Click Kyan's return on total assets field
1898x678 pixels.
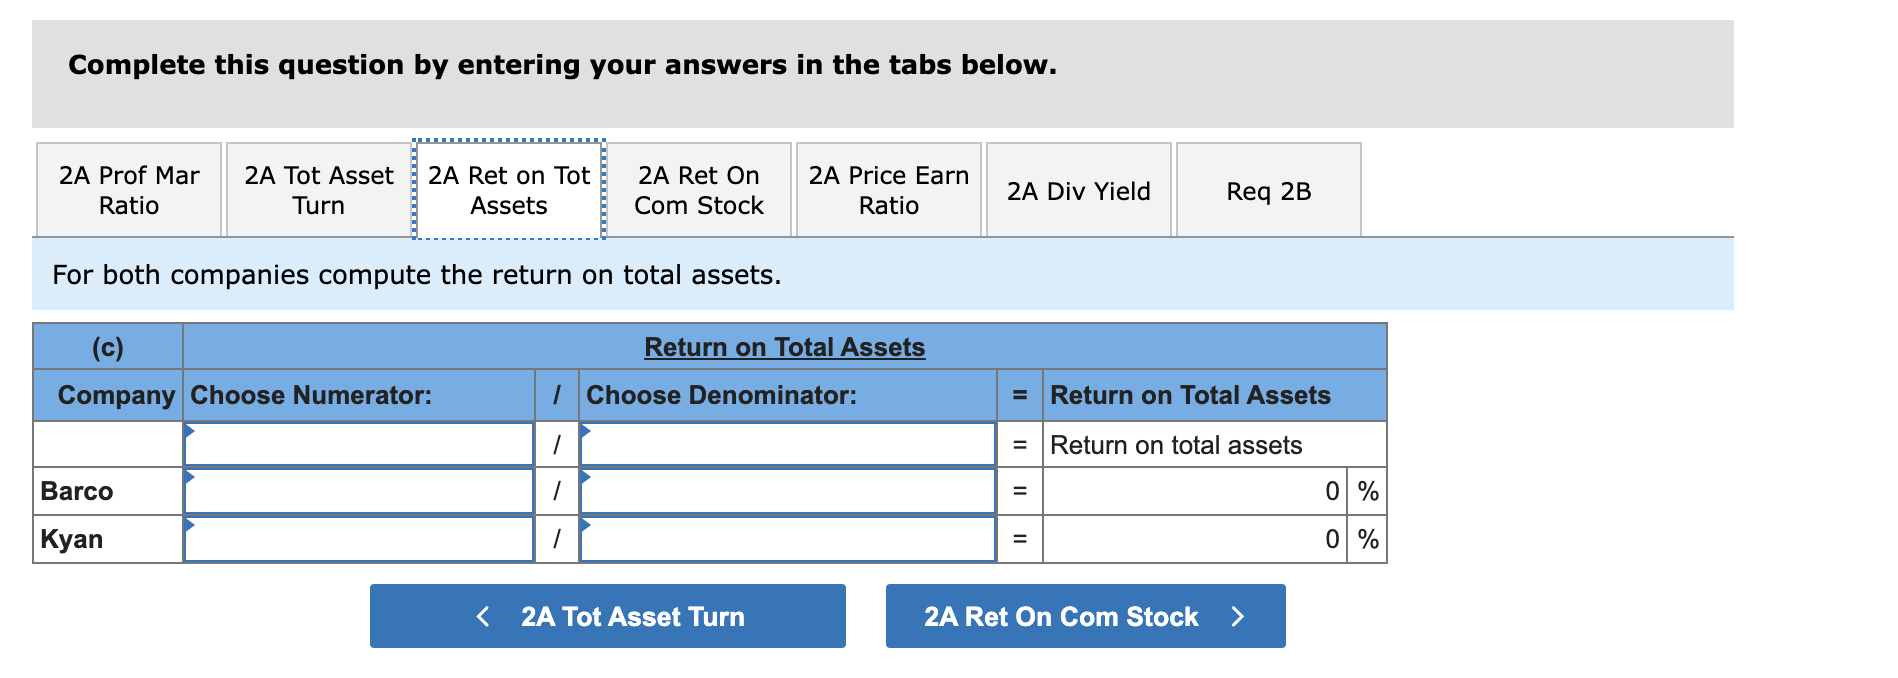click(1190, 538)
